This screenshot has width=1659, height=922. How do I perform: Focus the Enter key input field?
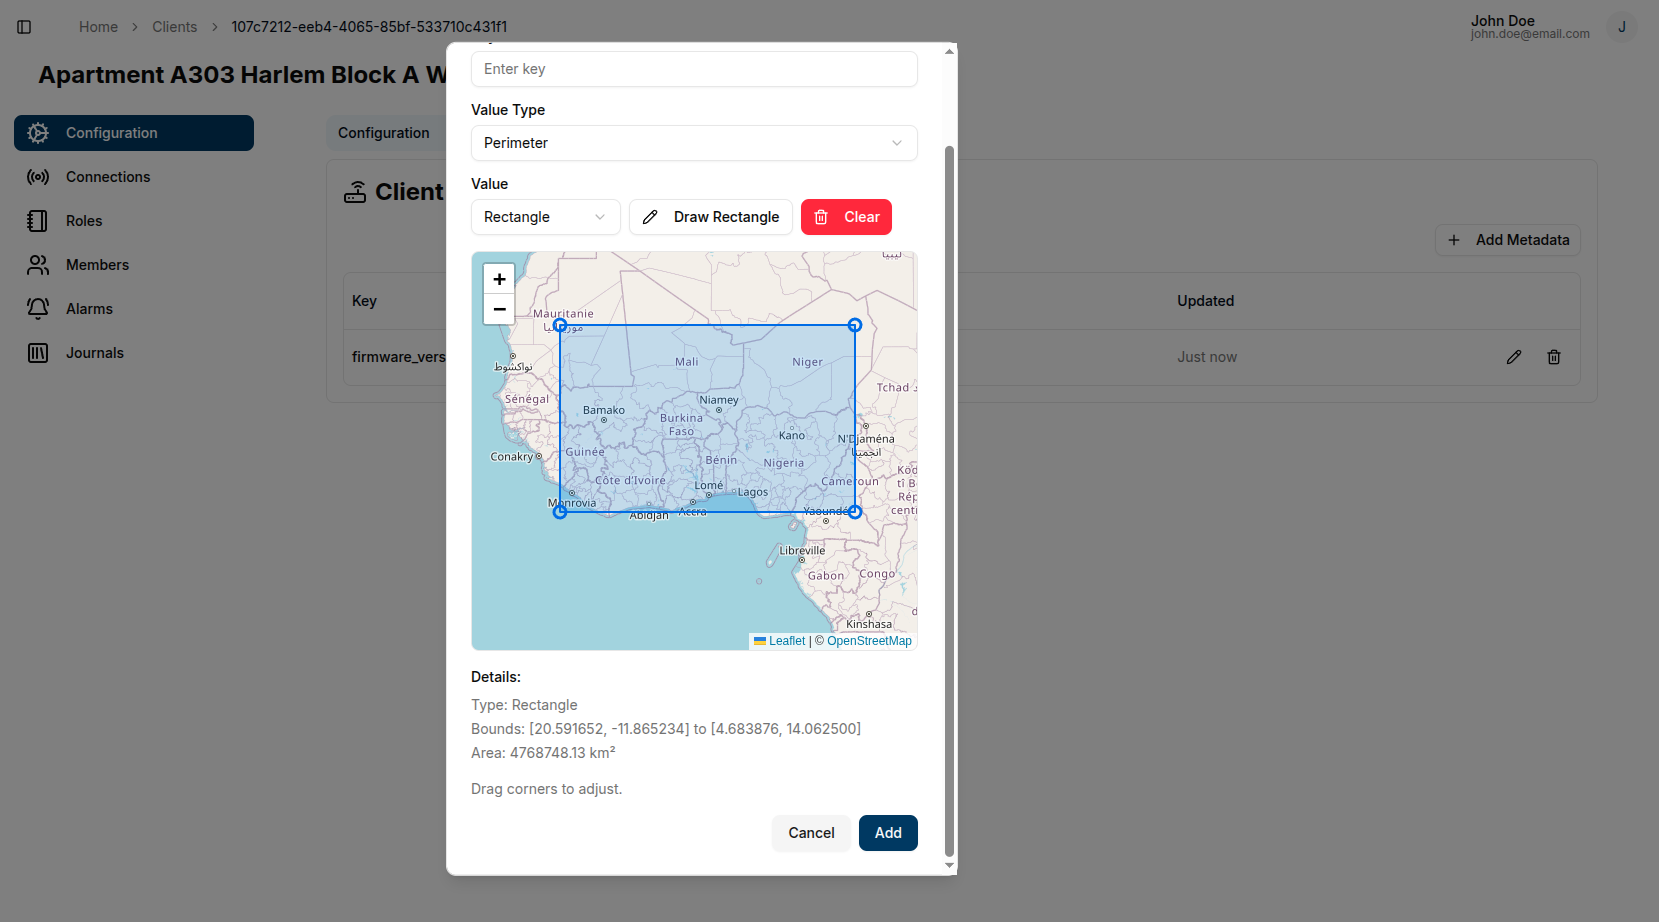pyautogui.click(x=693, y=69)
